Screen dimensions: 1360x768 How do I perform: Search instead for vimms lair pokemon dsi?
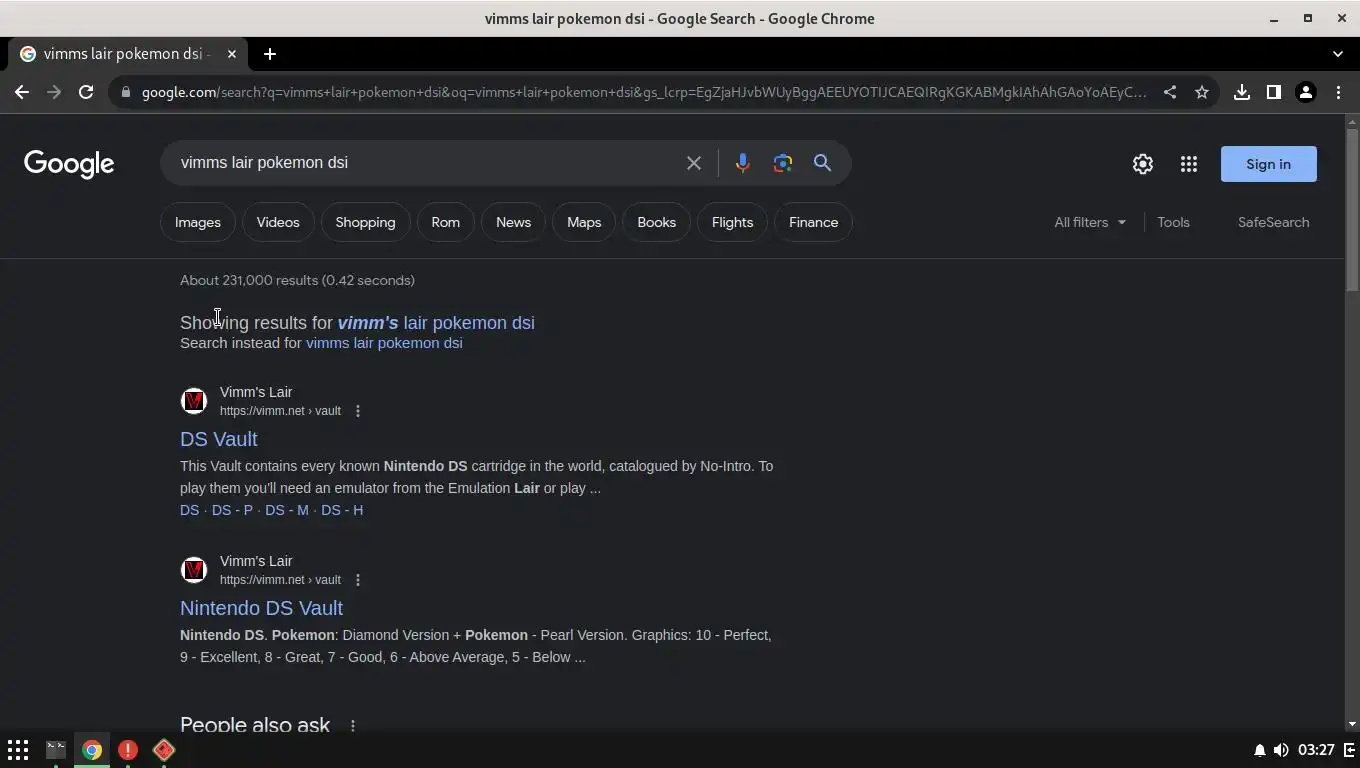384,343
